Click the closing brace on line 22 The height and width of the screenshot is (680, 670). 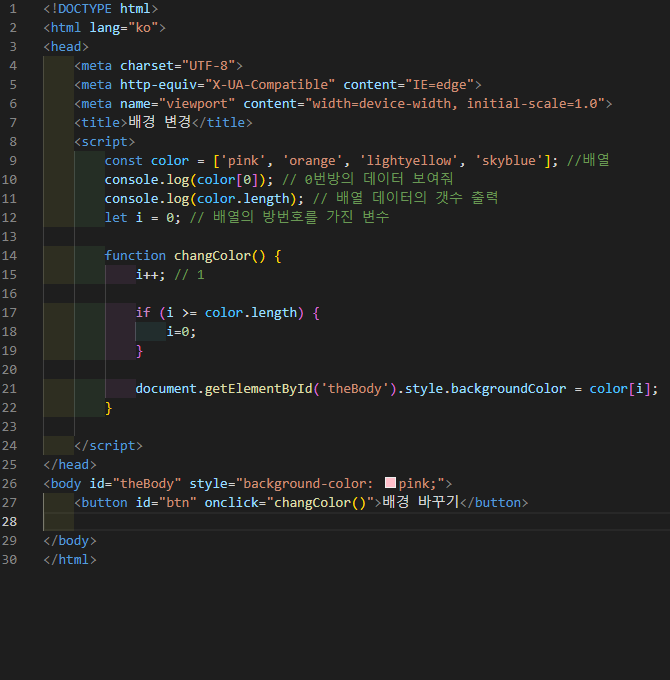point(108,408)
